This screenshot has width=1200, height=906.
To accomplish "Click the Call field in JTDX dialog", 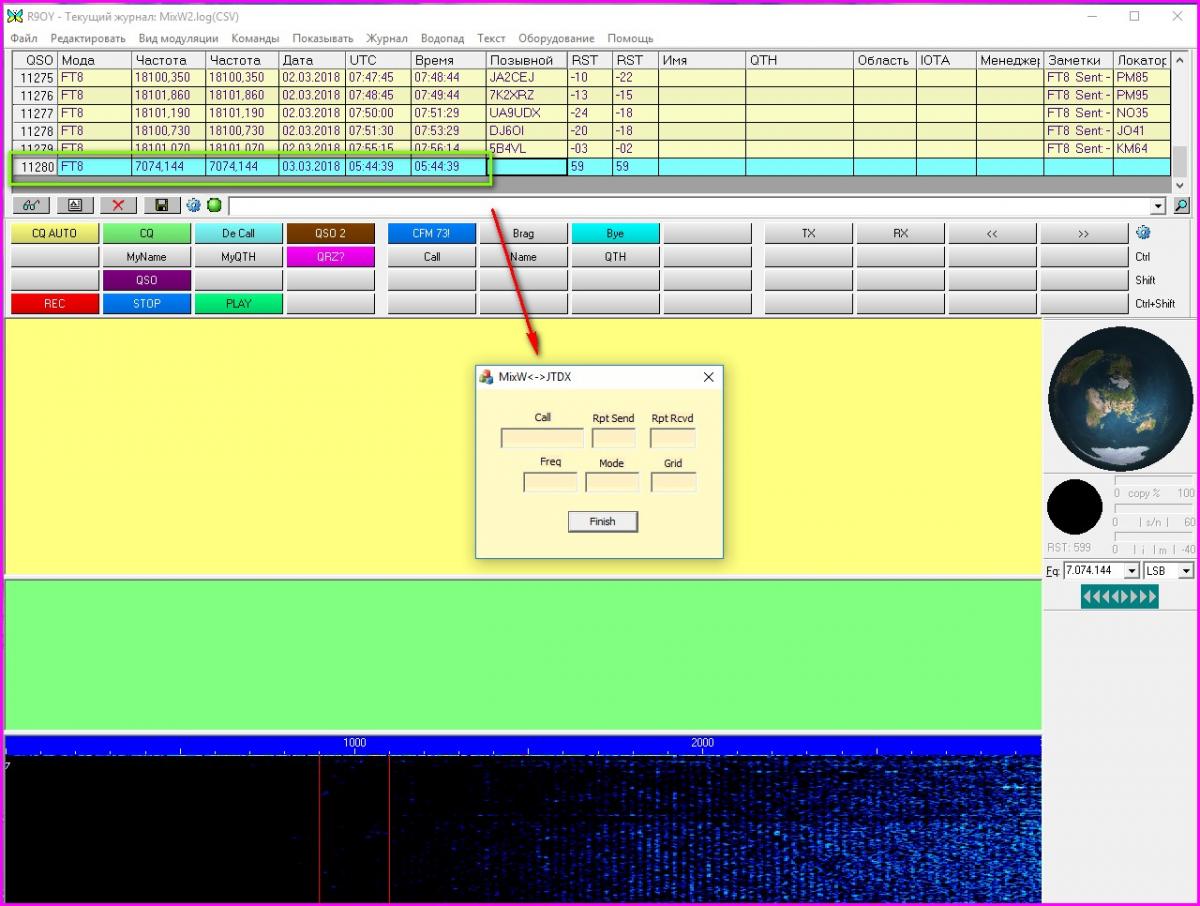I will 542,438.
